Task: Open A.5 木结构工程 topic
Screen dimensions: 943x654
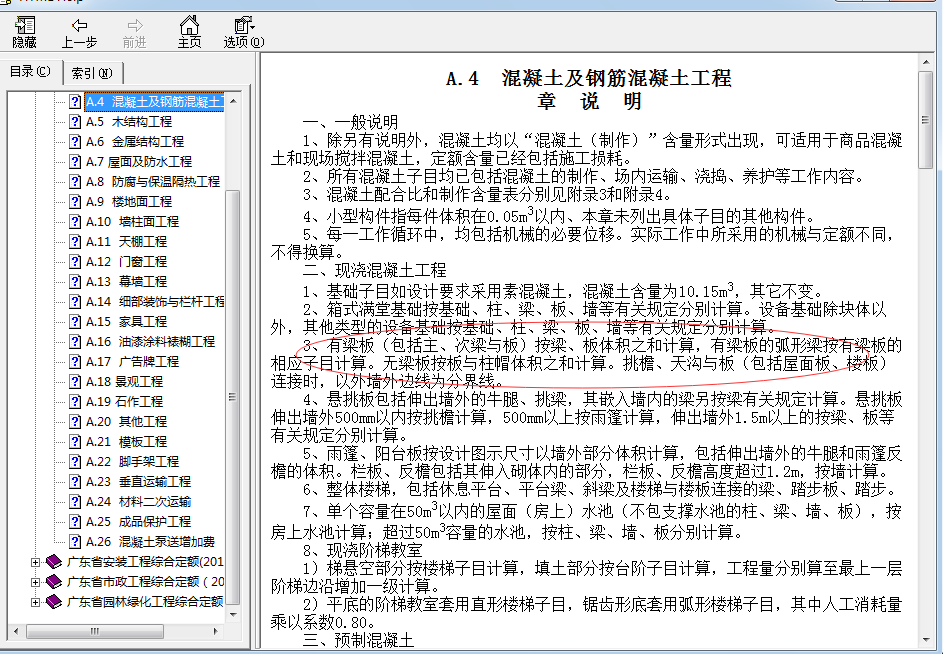Action: point(129,122)
